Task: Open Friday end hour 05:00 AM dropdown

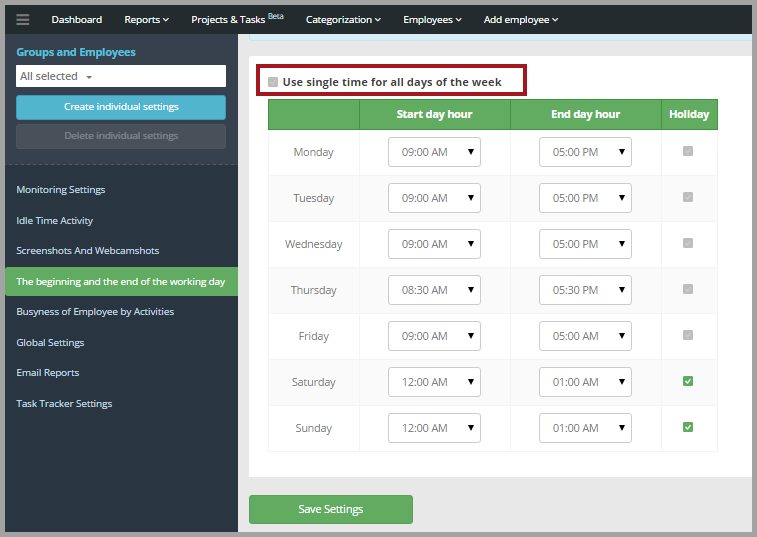Action: [x=585, y=336]
